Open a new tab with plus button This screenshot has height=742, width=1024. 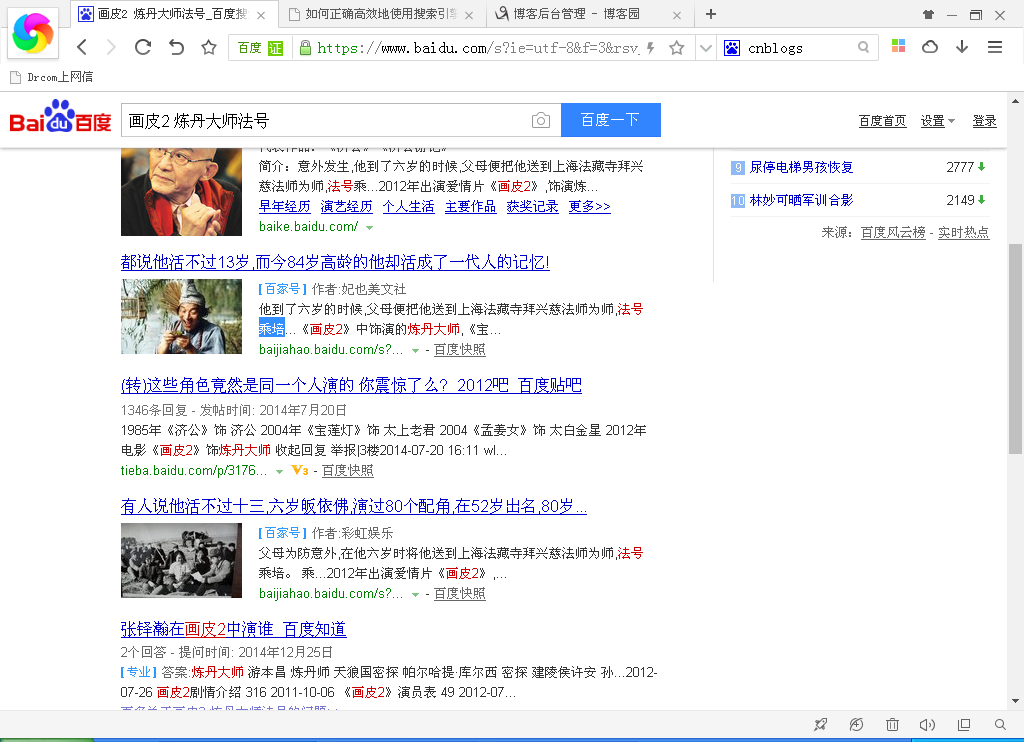point(711,14)
